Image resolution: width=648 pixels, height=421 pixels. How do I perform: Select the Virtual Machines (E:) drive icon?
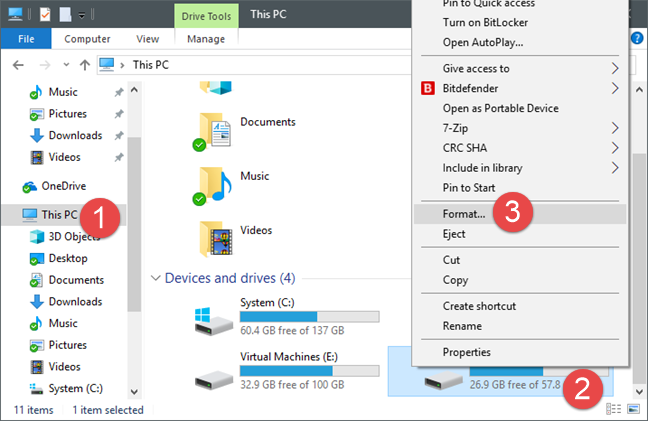[x=215, y=373]
